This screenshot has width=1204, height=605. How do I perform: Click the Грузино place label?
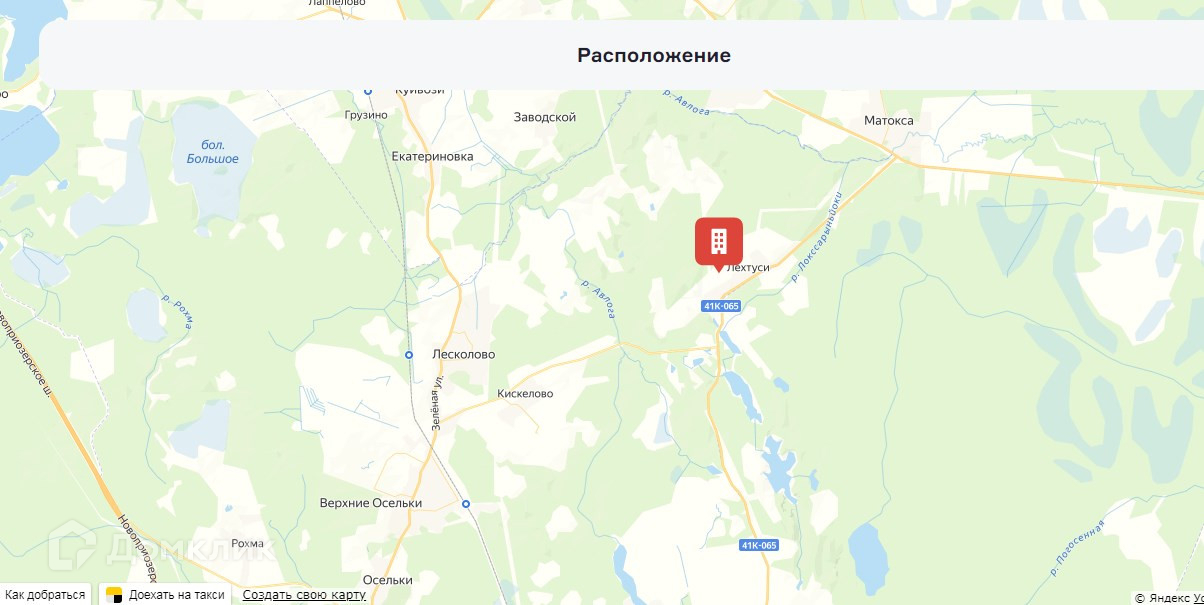click(x=365, y=115)
